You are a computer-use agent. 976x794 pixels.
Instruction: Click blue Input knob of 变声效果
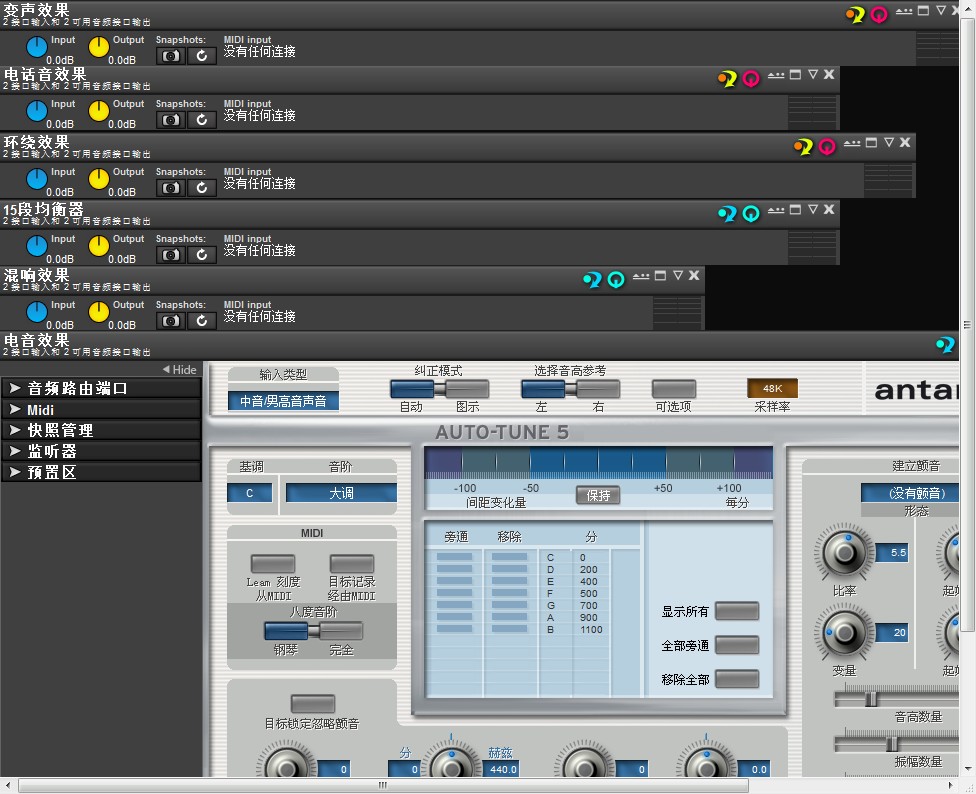tap(37, 47)
